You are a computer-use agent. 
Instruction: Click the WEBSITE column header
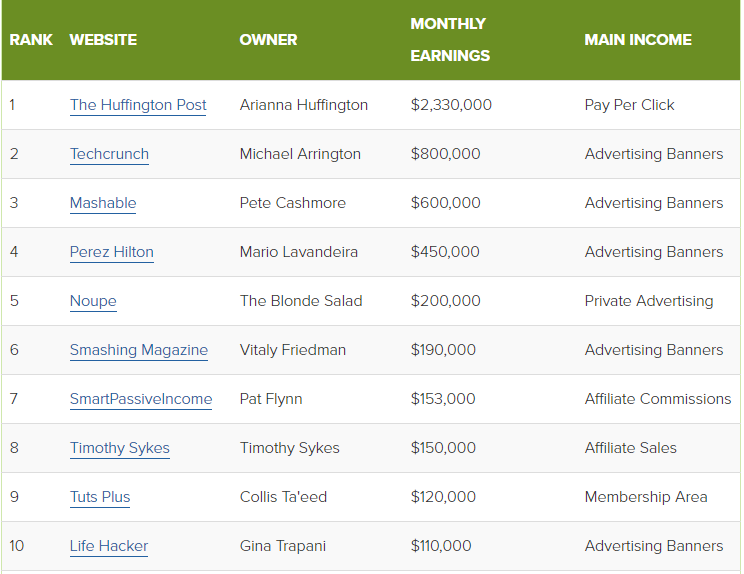pos(103,40)
